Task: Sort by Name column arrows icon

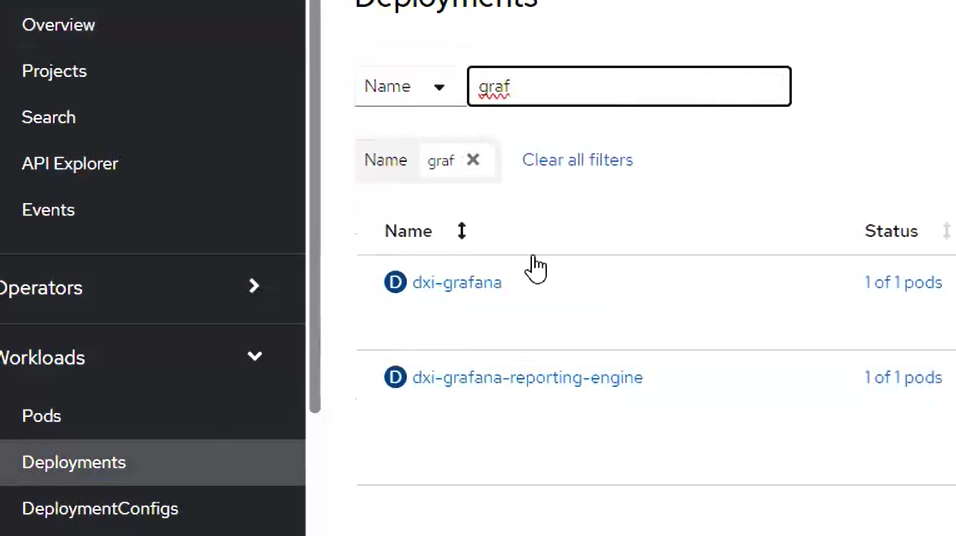Action: point(461,231)
